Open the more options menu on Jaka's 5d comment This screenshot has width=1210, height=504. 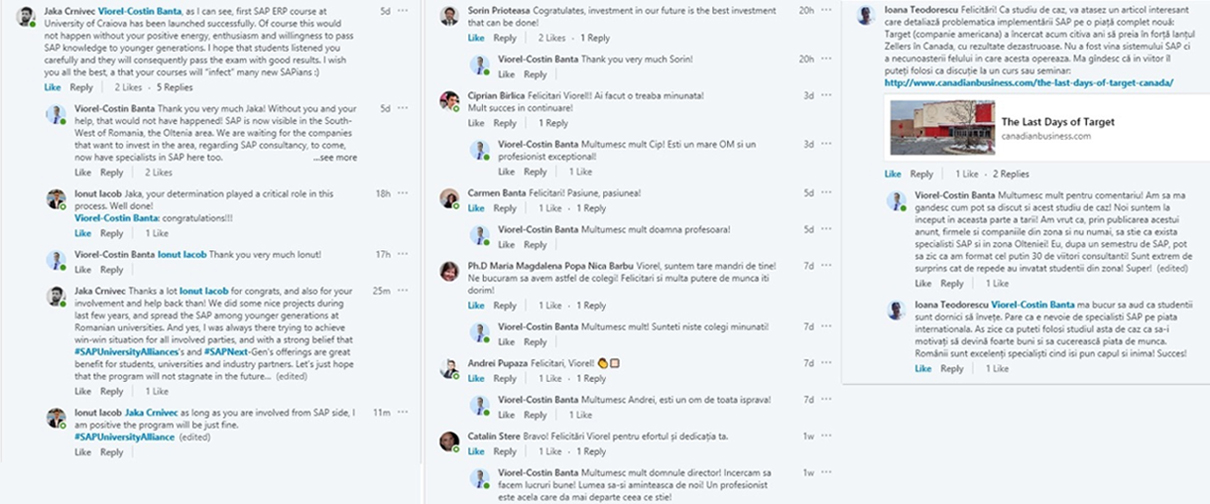click(x=403, y=10)
